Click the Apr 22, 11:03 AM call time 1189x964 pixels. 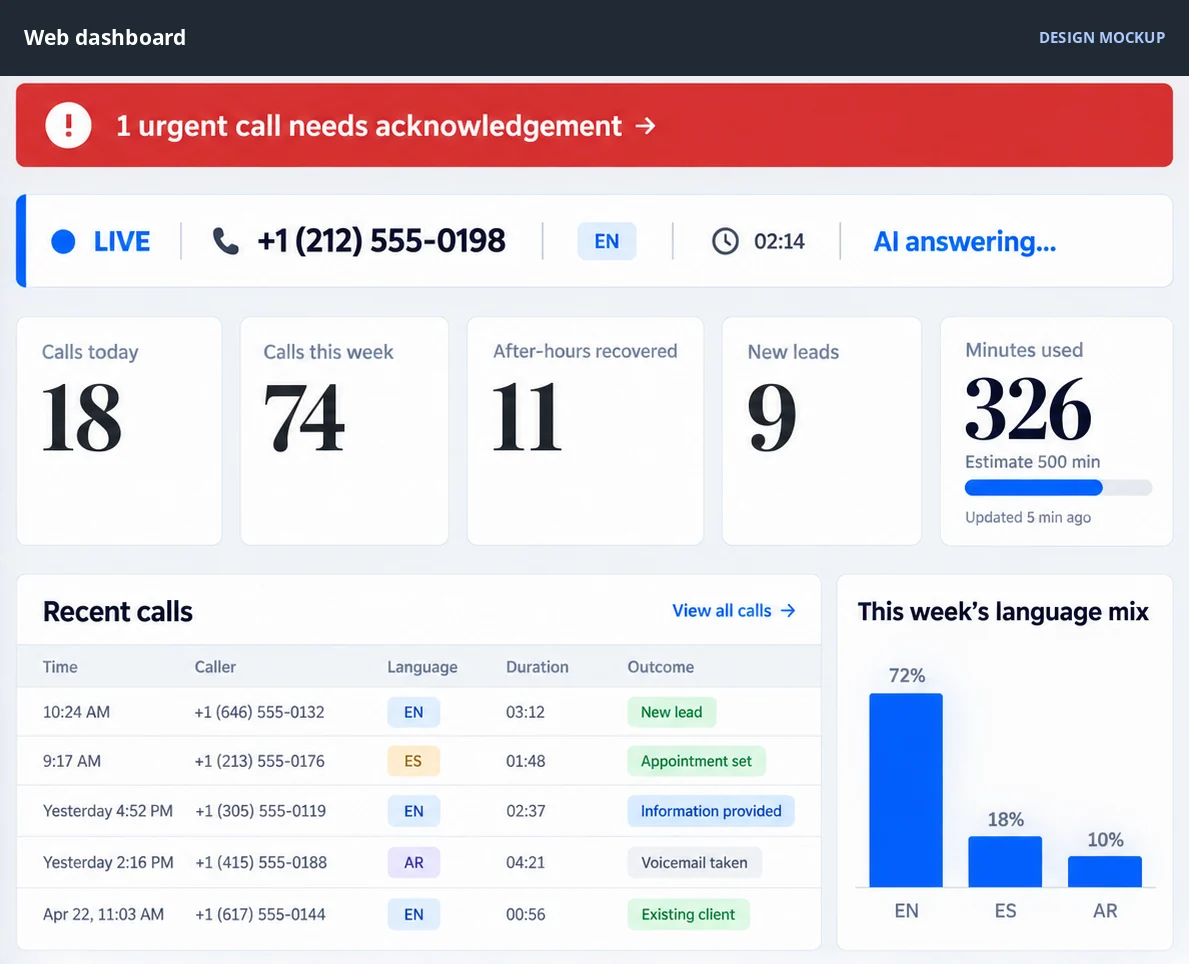[103, 914]
